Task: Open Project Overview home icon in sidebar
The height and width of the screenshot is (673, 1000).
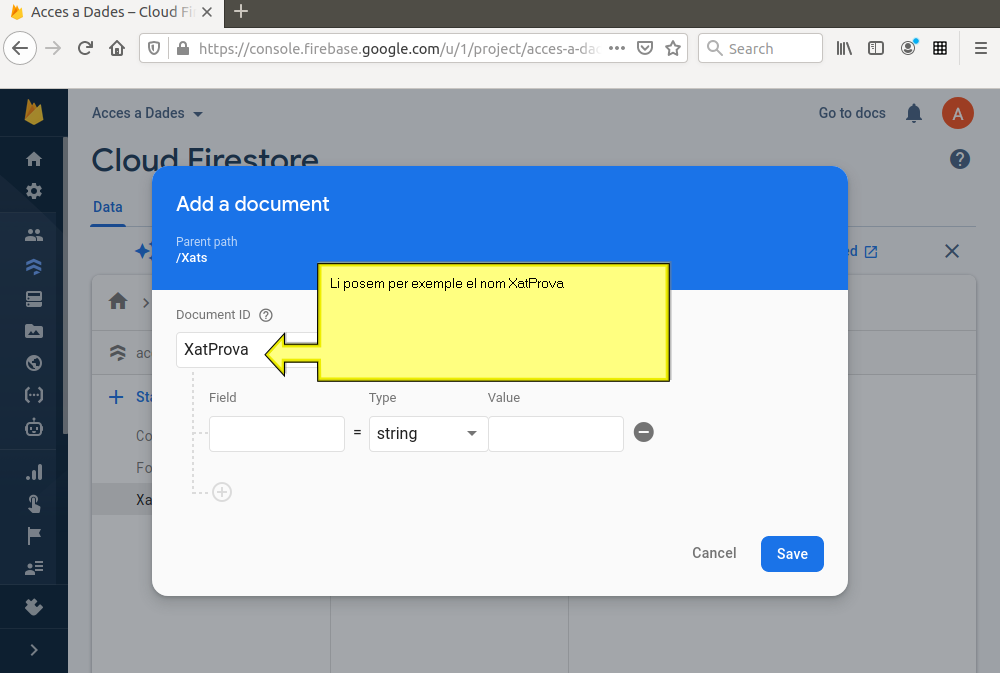Action: (34, 159)
